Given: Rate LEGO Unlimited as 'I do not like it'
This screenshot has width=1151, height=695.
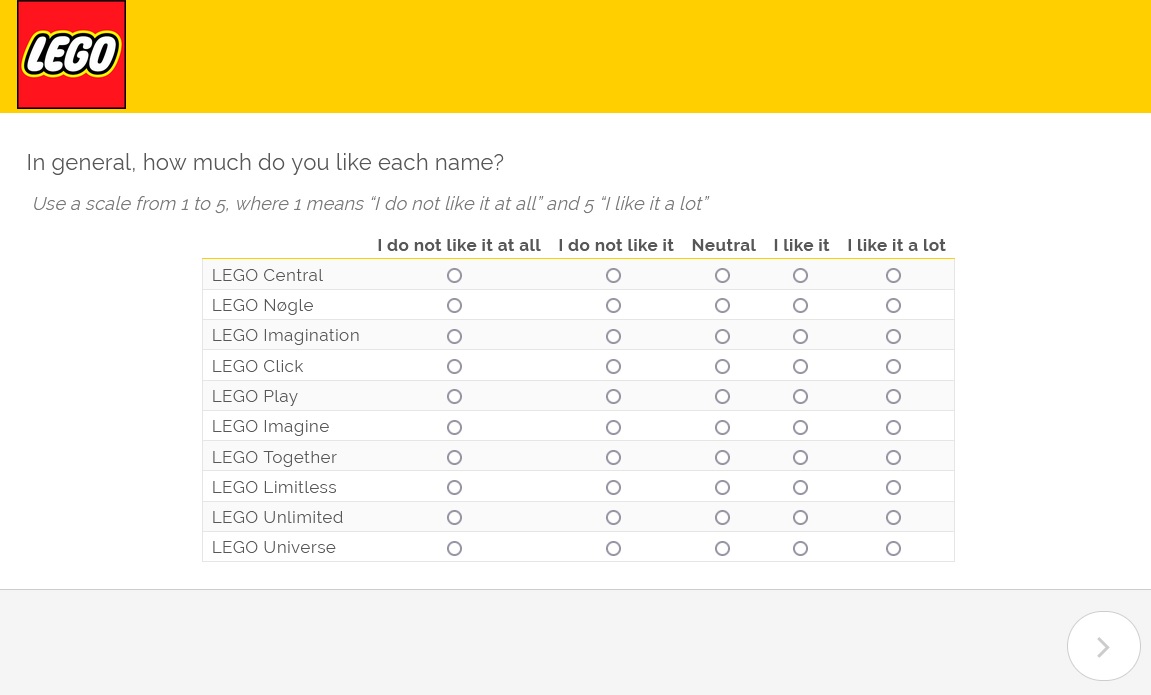Looking at the screenshot, I should (613, 517).
